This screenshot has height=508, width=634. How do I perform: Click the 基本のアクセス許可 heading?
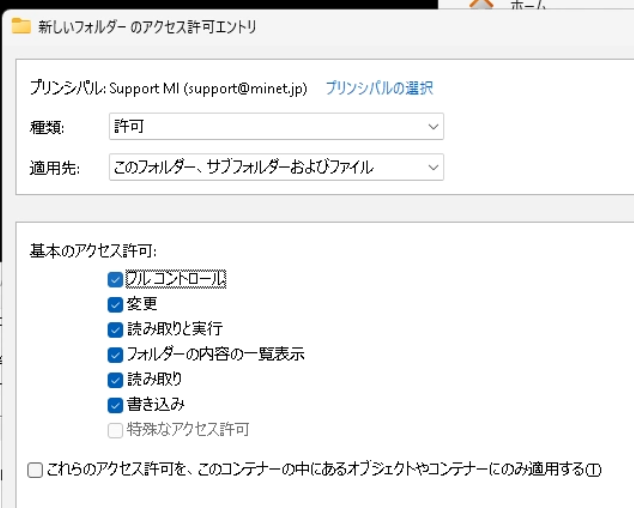click(x=93, y=251)
